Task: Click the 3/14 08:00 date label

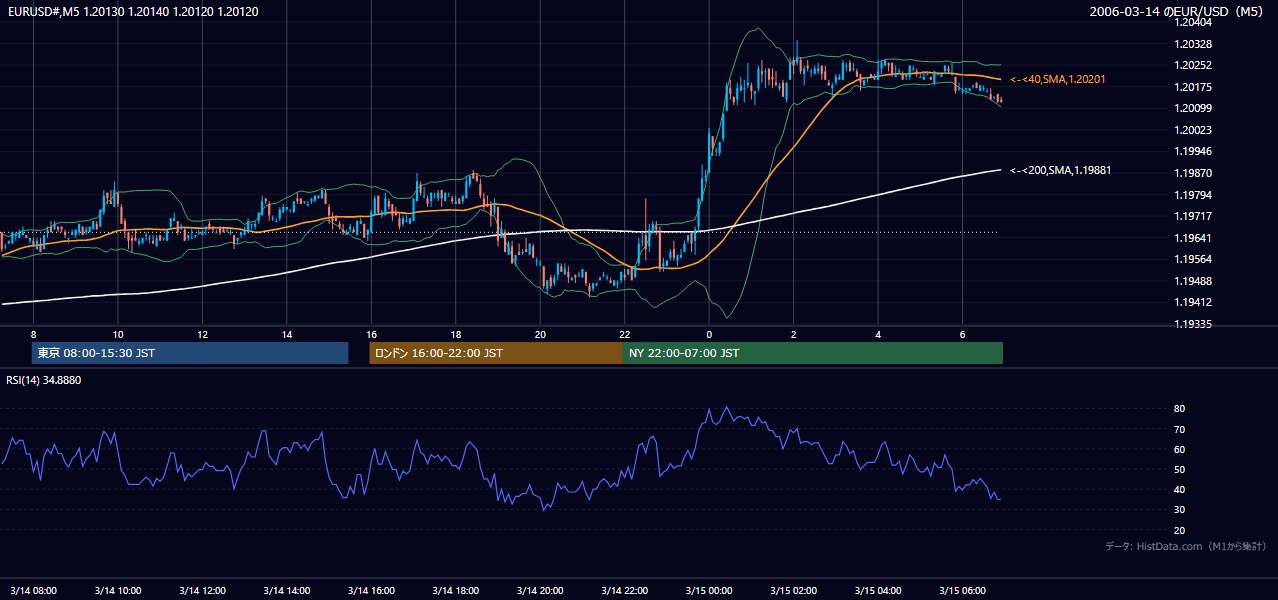Action: pos(33,591)
